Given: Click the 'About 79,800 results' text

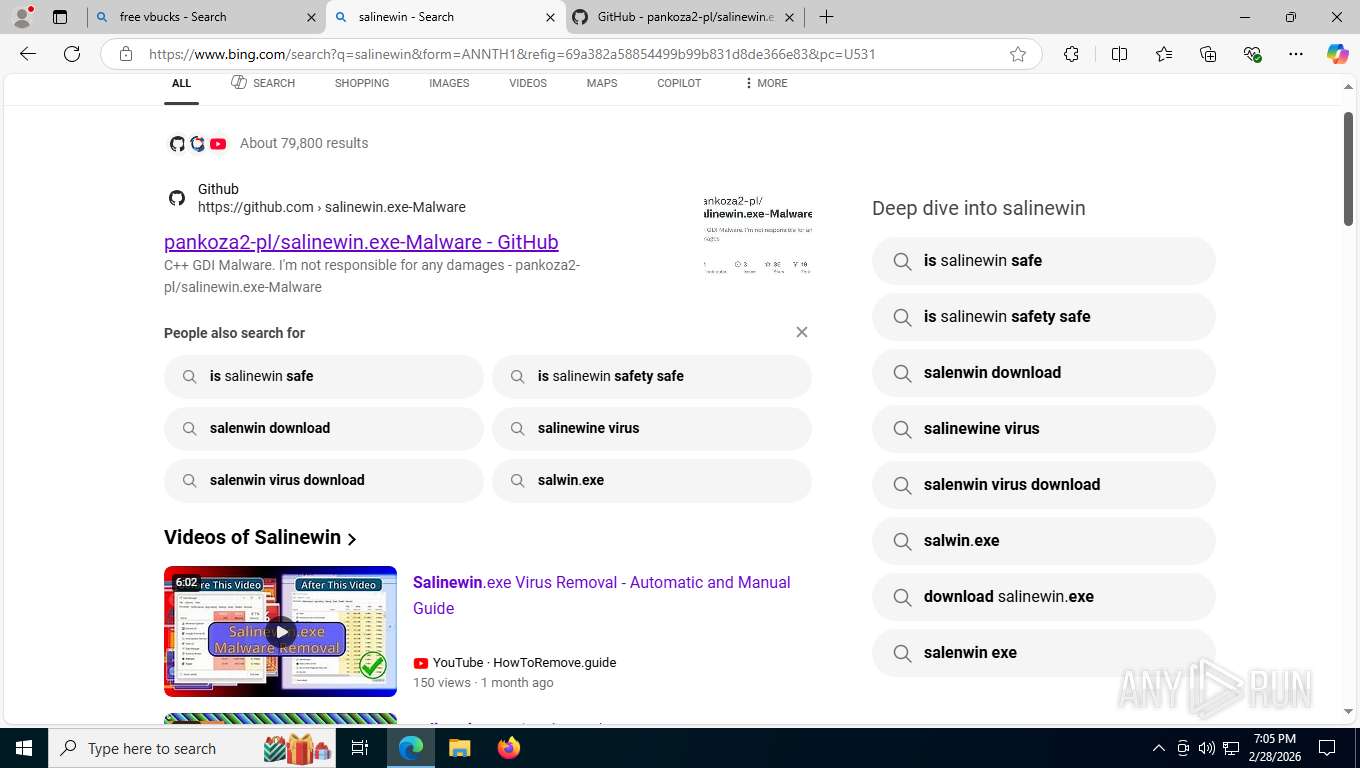Looking at the screenshot, I should tap(304, 143).
